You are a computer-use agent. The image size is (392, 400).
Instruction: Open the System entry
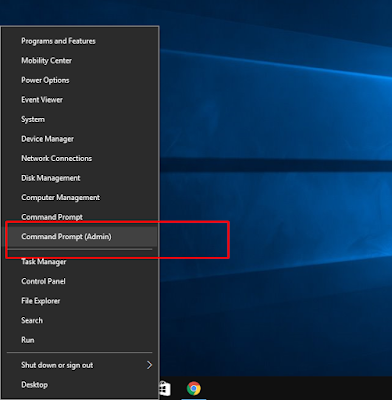click(x=80, y=119)
